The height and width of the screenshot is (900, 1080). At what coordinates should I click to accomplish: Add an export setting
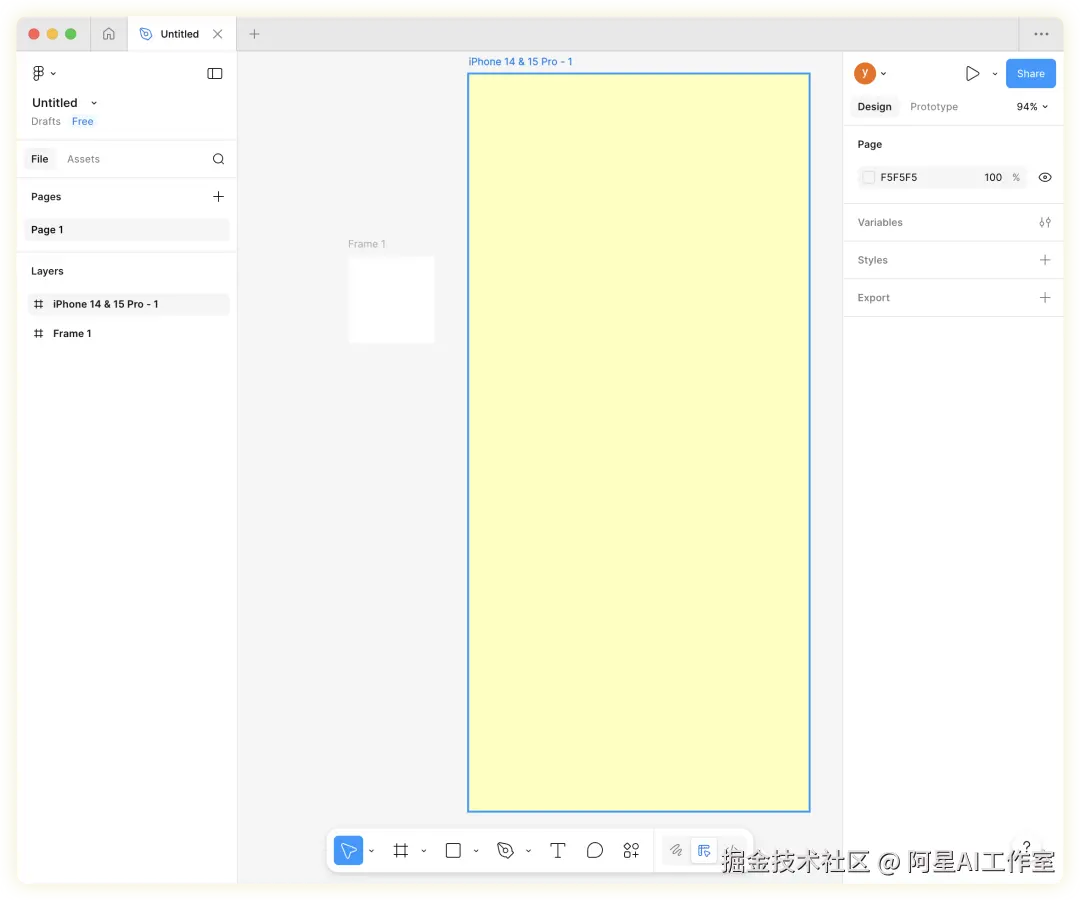pos(1045,297)
